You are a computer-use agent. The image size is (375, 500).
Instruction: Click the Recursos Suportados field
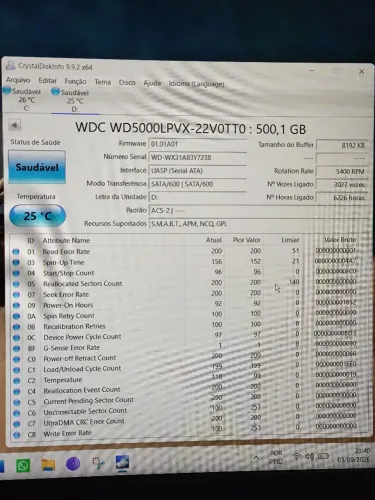click(259, 224)
